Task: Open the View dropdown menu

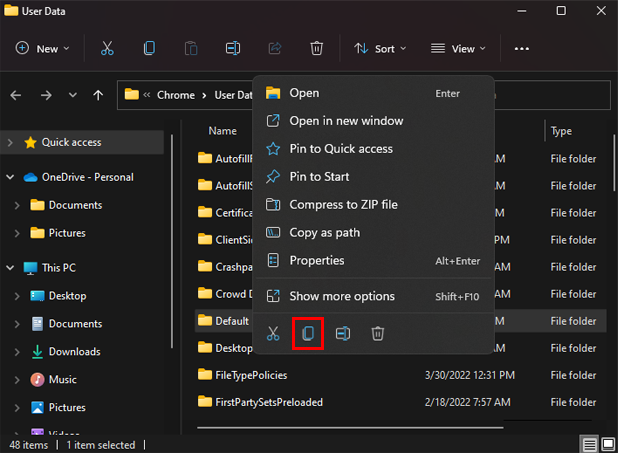Action: pos(457,48)
